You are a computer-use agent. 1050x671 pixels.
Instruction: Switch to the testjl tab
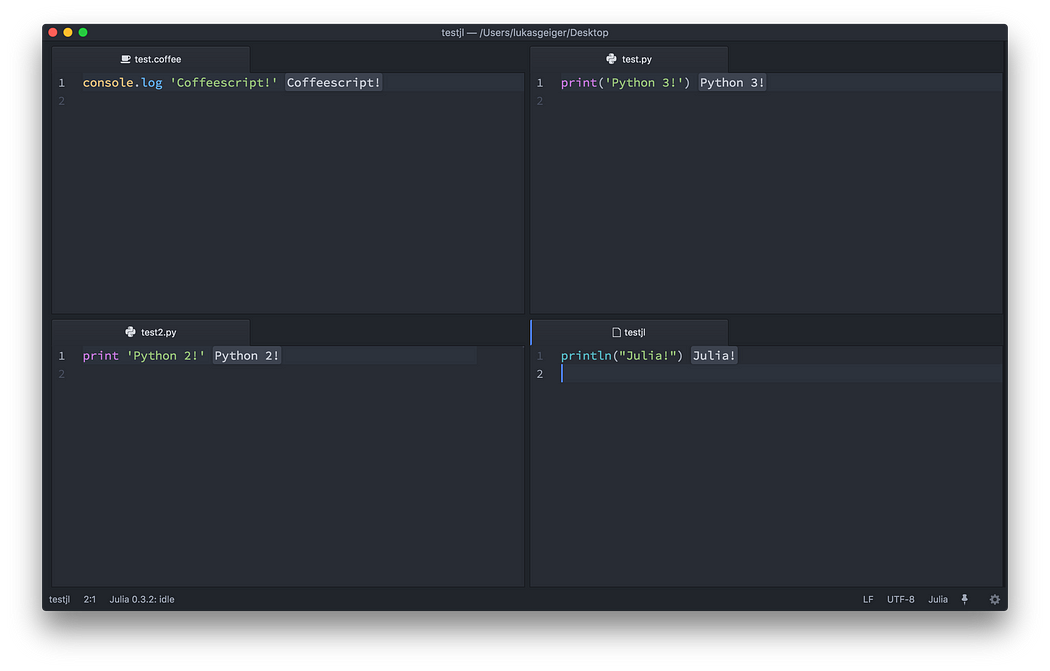[629, 332]
